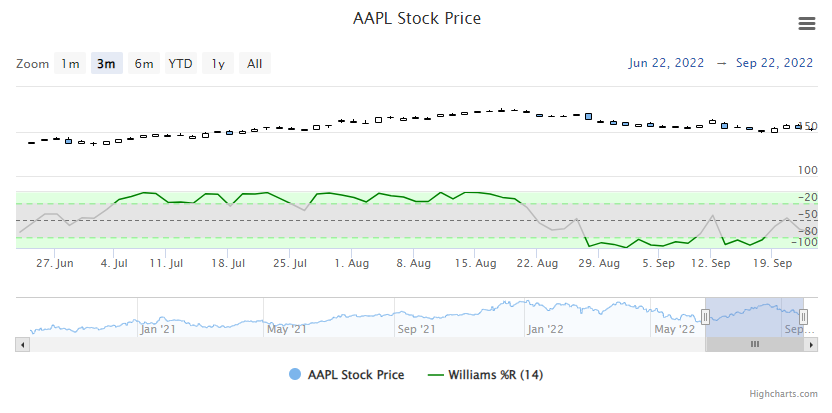
Task: Click the left navigator handle
Action: point(705,317)
